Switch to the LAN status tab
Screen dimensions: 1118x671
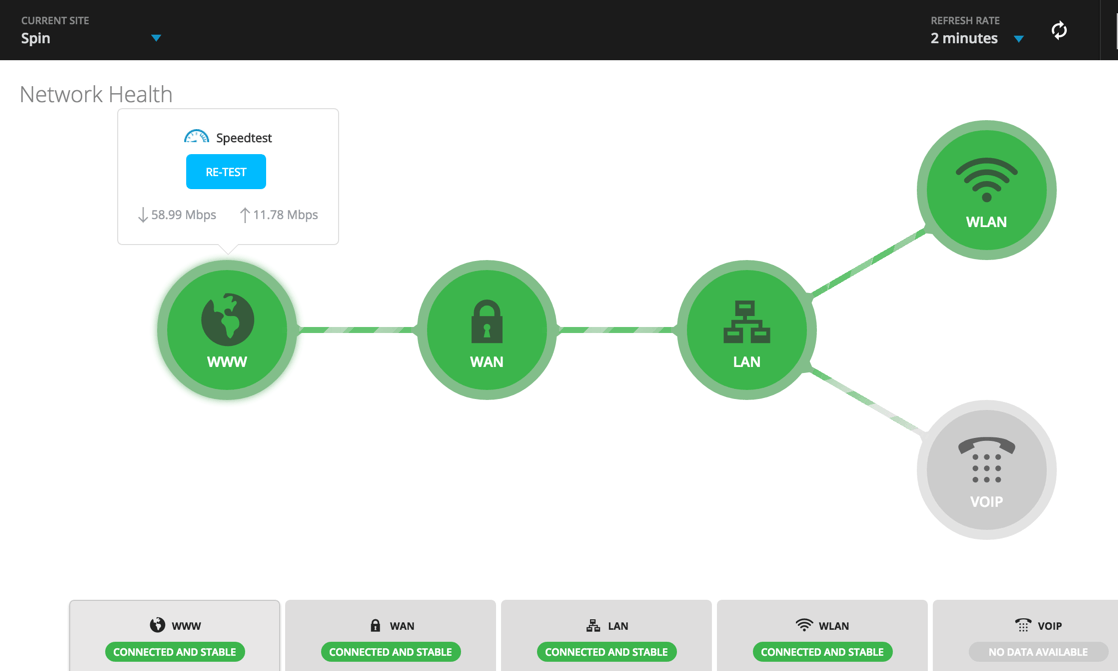[x=607, y=635]
